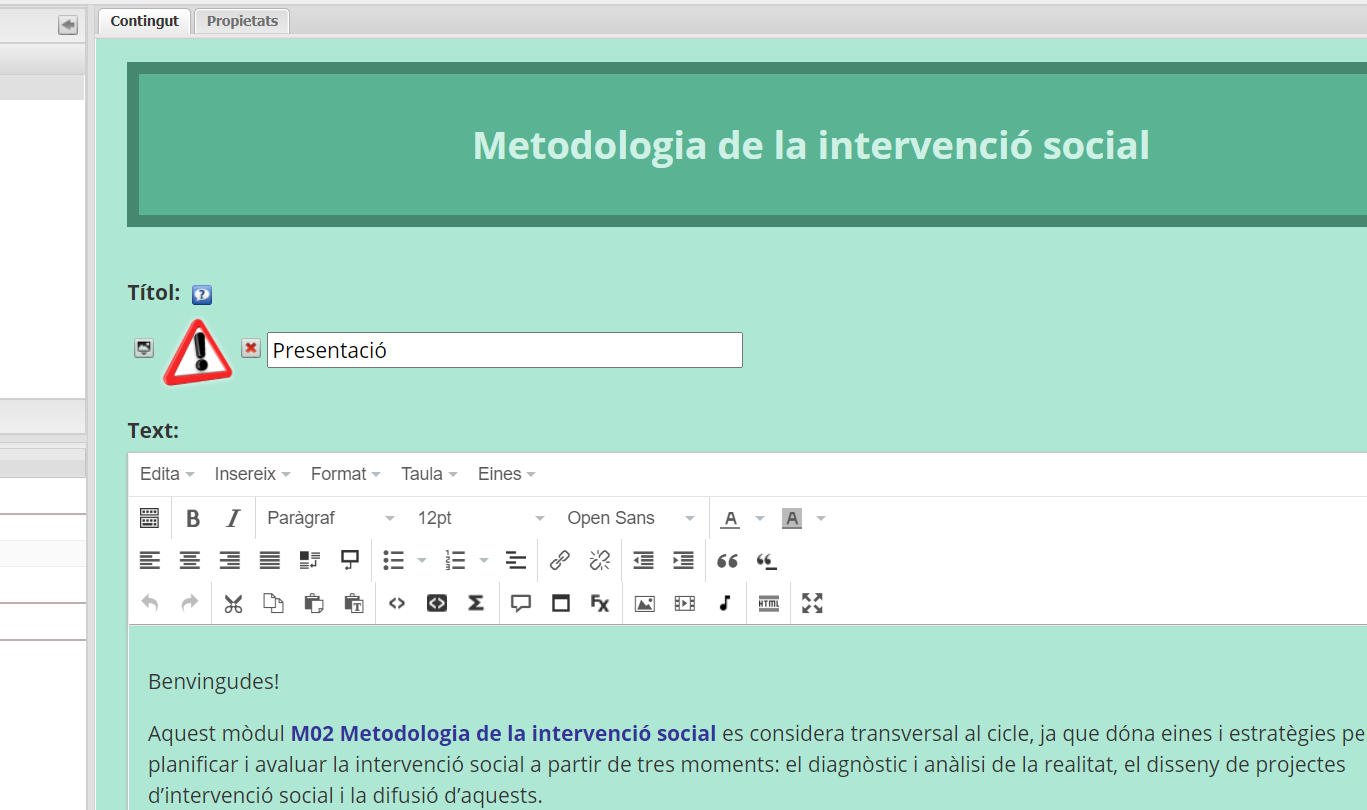1367x810 pixels.
Task: Insert an audio file via the music note
Action: pos(725,603)
